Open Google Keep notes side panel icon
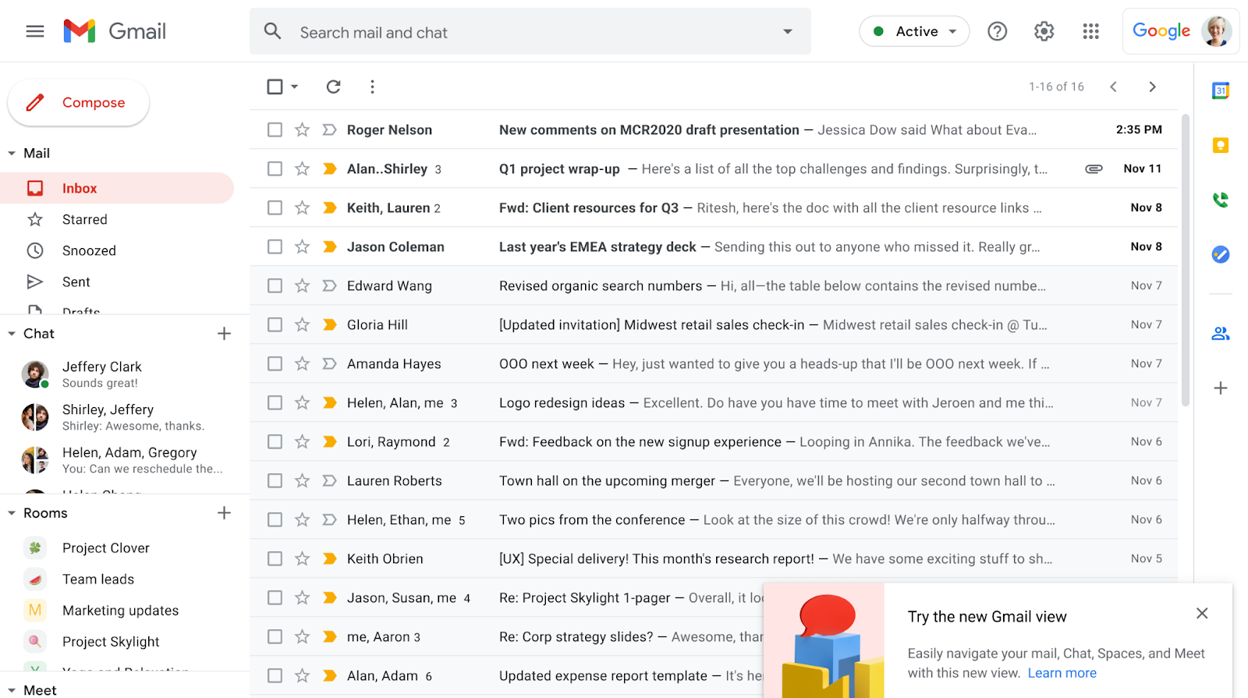1248x698 pixels. coord(1220,146)
